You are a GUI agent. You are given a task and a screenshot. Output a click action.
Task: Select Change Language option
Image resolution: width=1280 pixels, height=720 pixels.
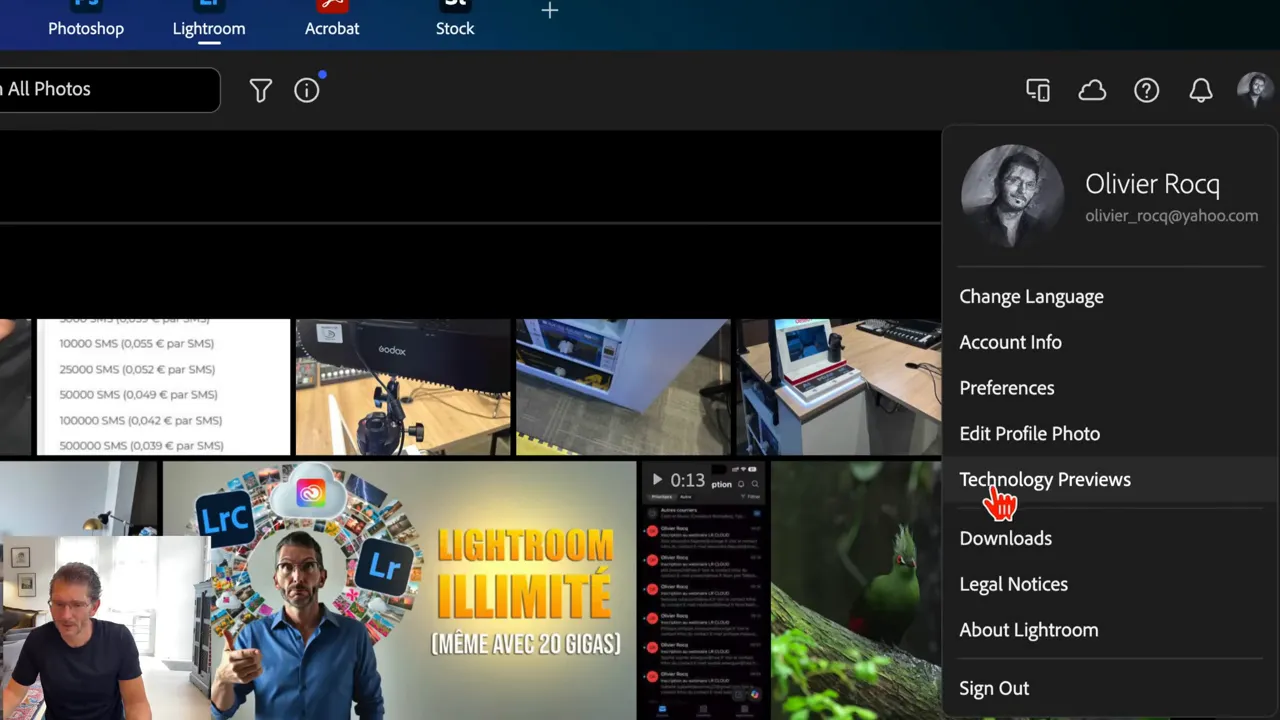pyautogui.click(x=1031, y=296)
